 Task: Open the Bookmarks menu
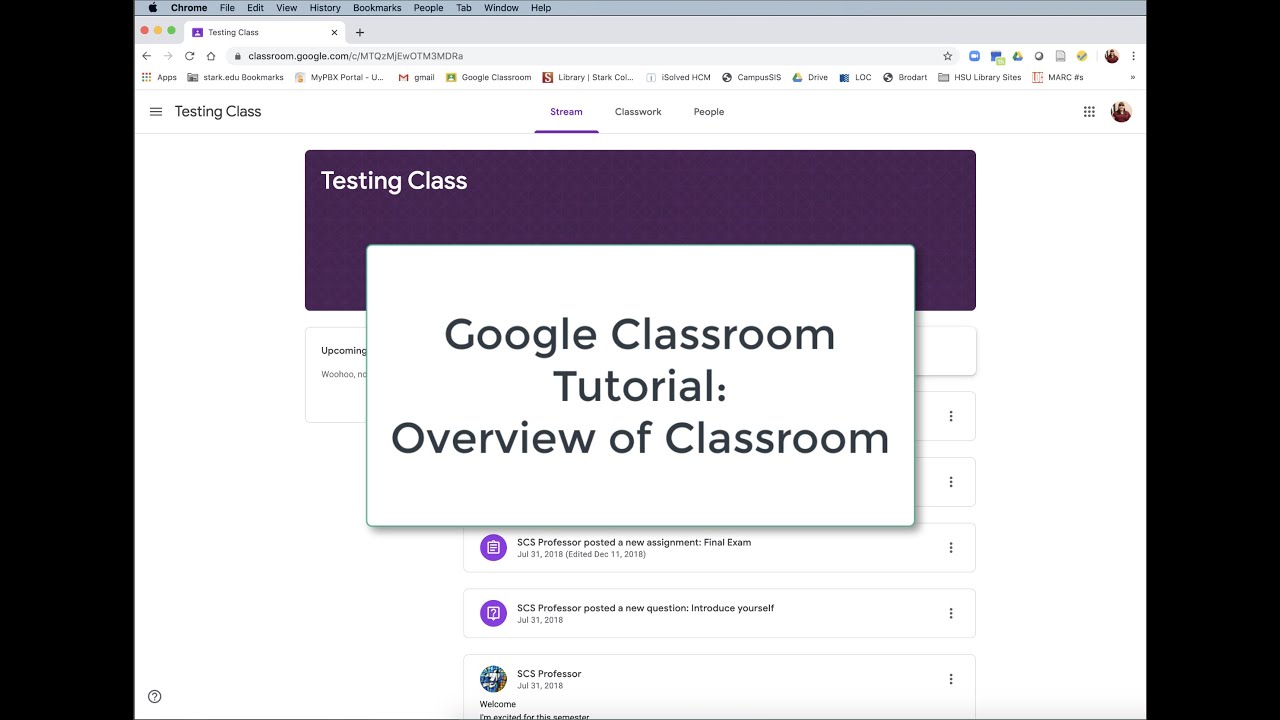(x=377, y=8)
